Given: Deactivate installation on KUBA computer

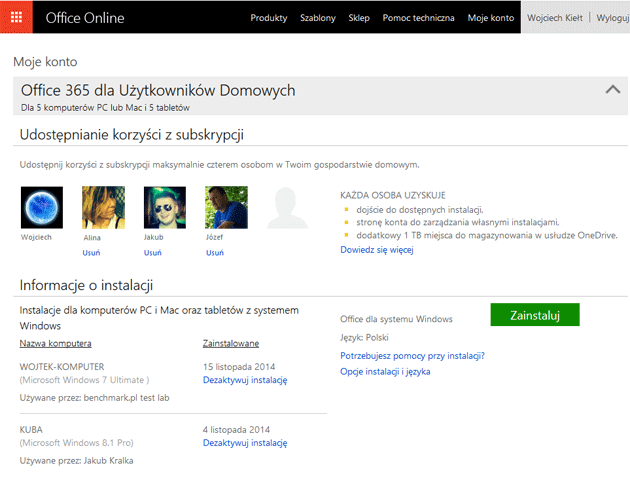Looking at the screenshot, I should tap(245, 443).
